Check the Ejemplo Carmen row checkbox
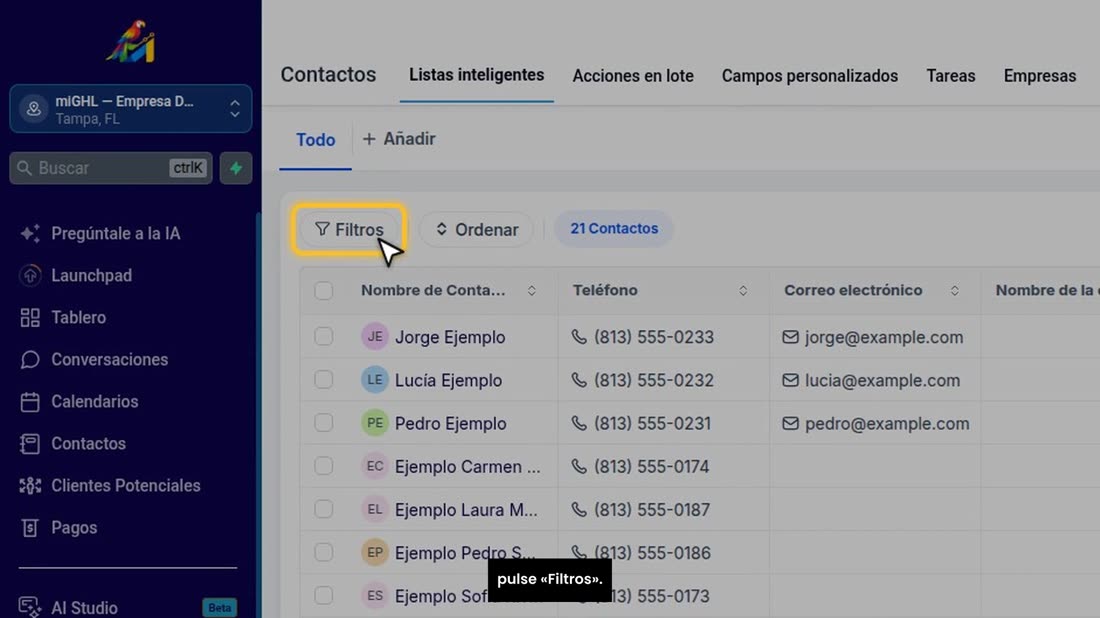The width and height of the screenshot is (1100, 618). pyautogui.click(x=323, y=466)
